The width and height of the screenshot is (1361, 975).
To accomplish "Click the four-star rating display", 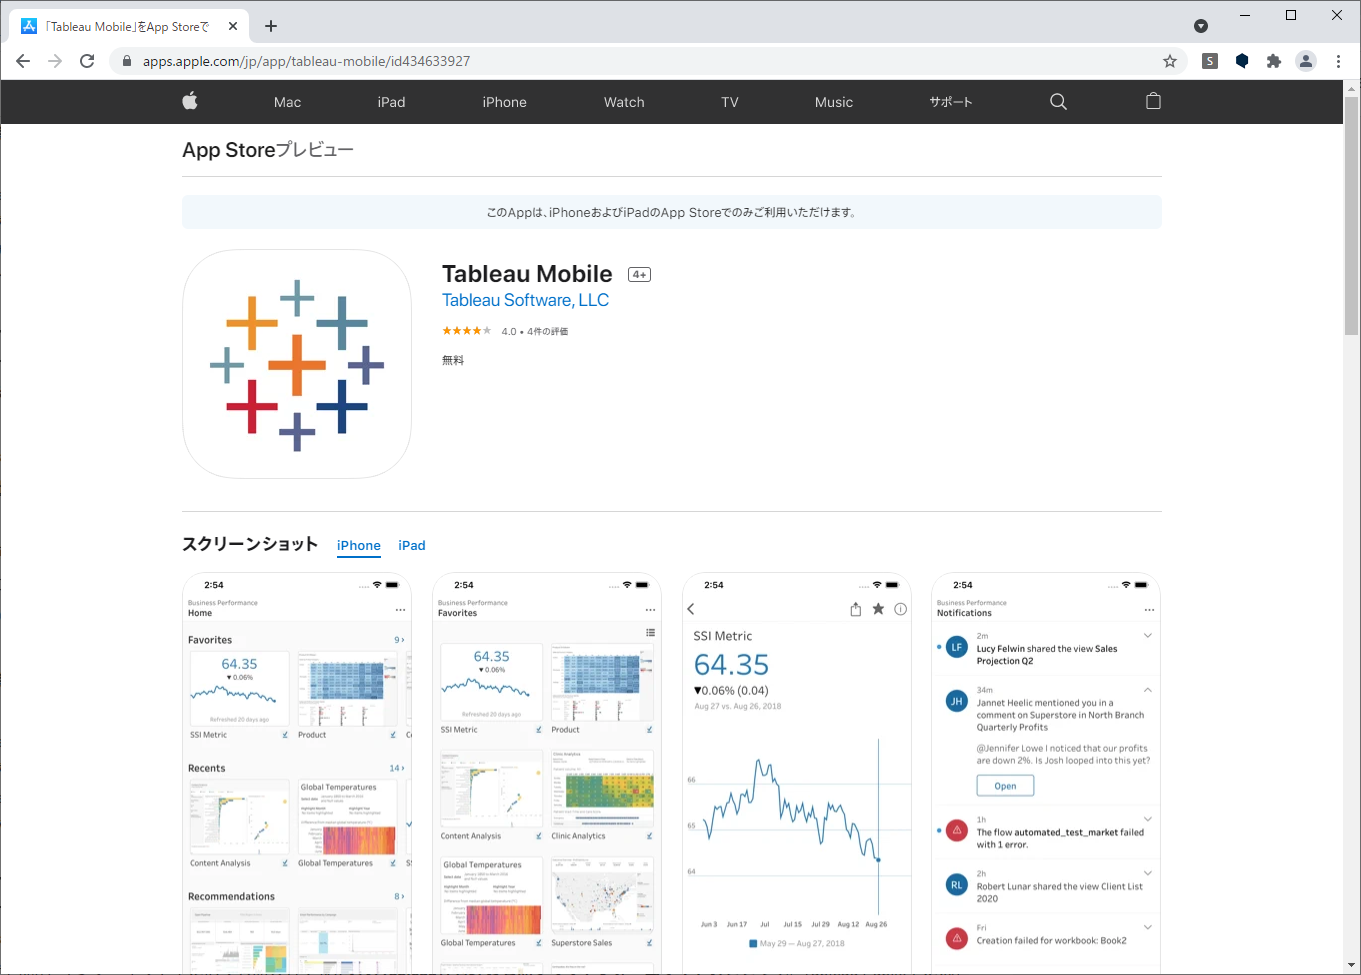I will click(x=467, y=331).
